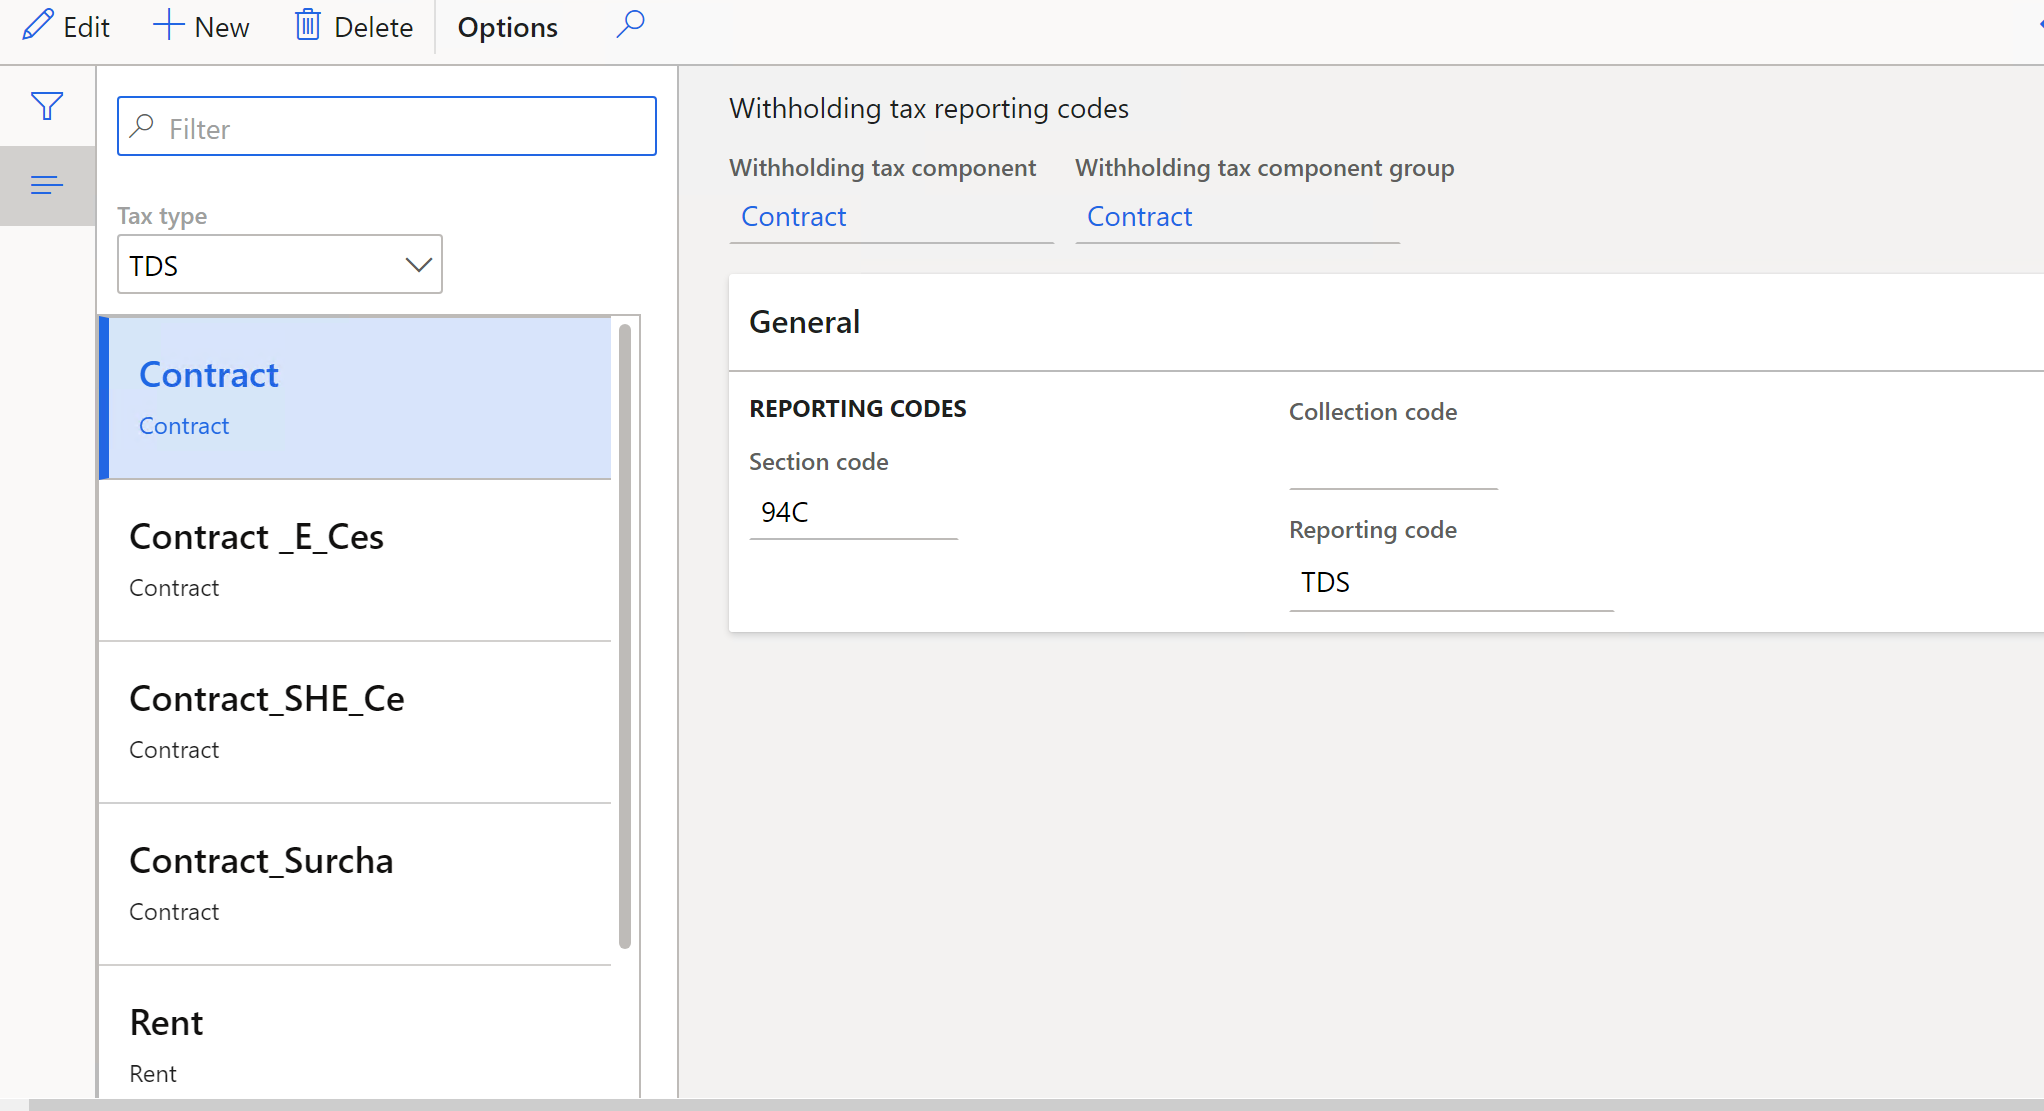2044x1111 pixels.
Task: Focus the Filter search box
Action: click(387, 126)
